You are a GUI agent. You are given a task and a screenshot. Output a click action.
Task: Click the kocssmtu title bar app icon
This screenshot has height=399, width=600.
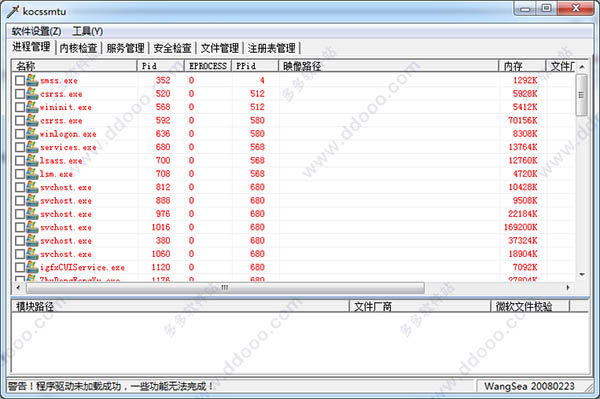coord(13,11)
